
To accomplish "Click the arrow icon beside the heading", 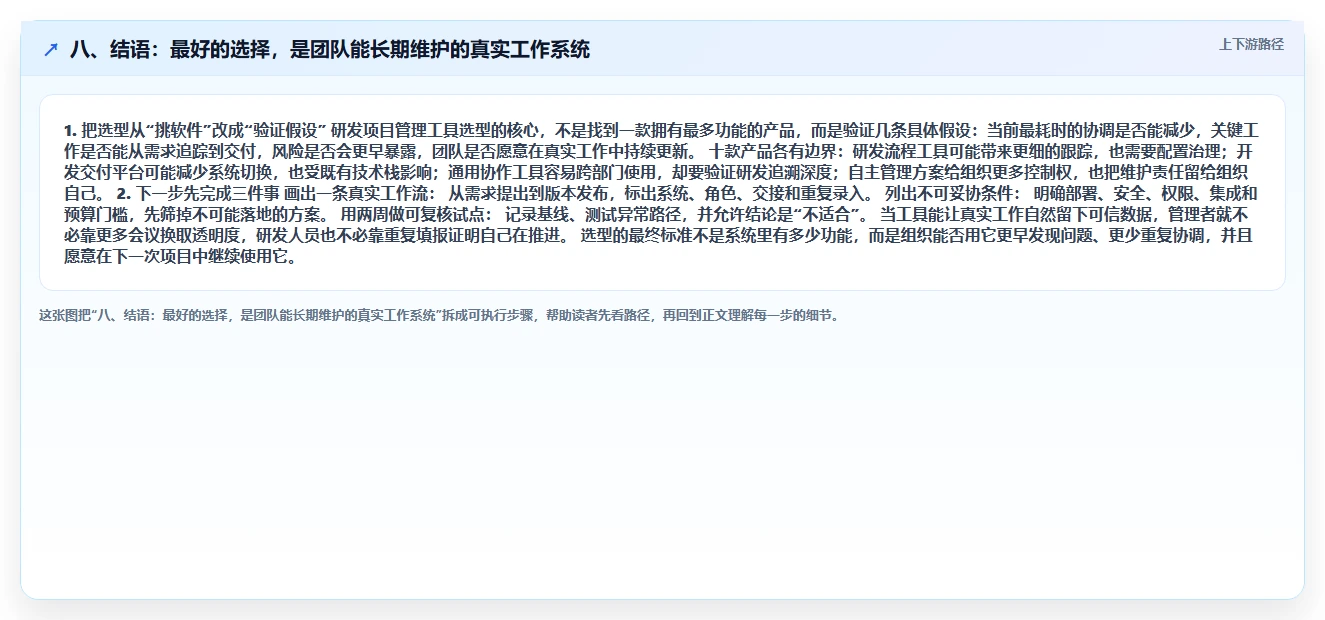I will (x=50, y=49).
